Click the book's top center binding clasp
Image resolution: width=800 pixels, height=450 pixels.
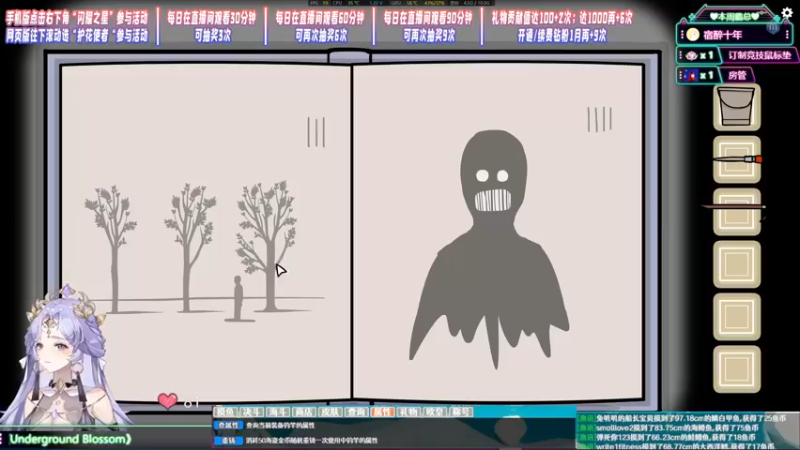[x=349, y=56]
